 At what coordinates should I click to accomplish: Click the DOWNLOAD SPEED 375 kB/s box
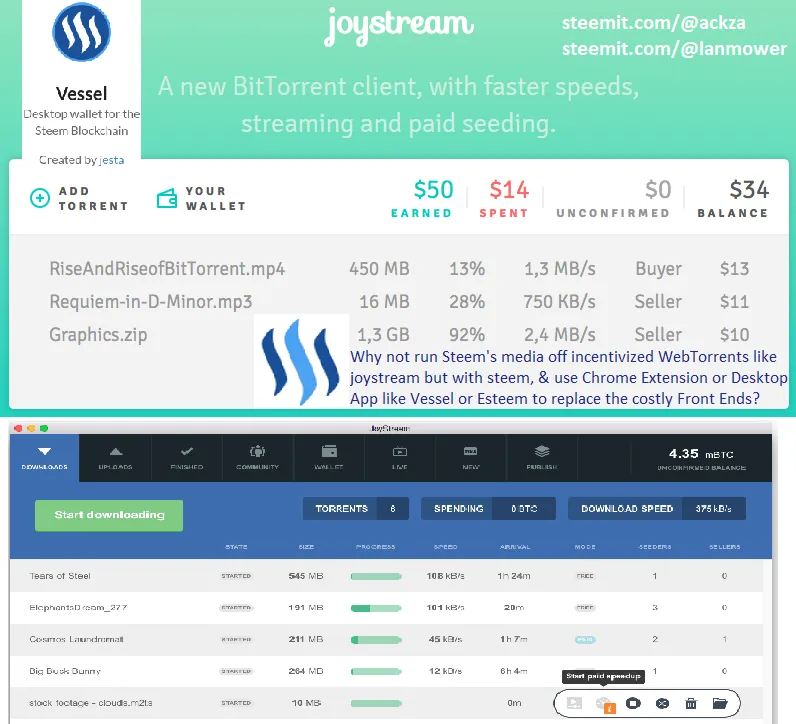(657, 509)
